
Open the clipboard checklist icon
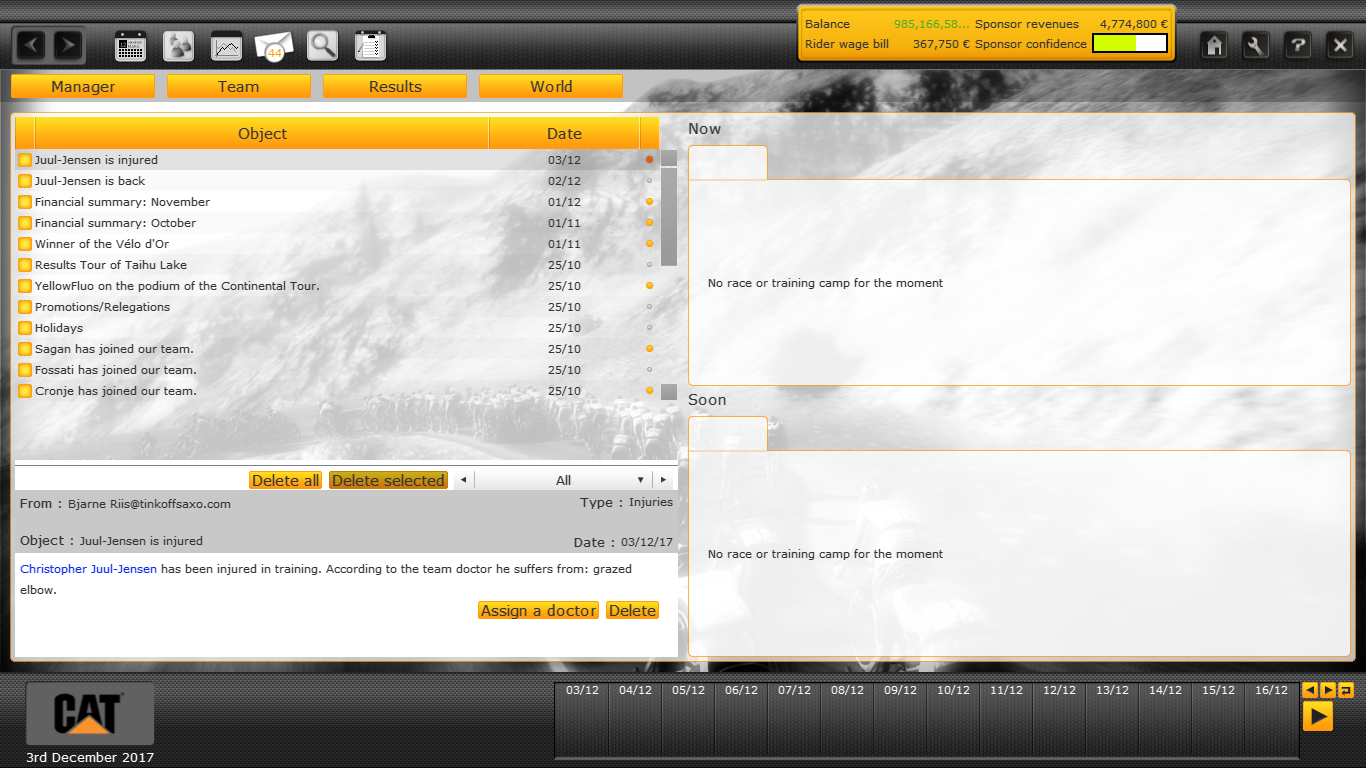(370, 46)
